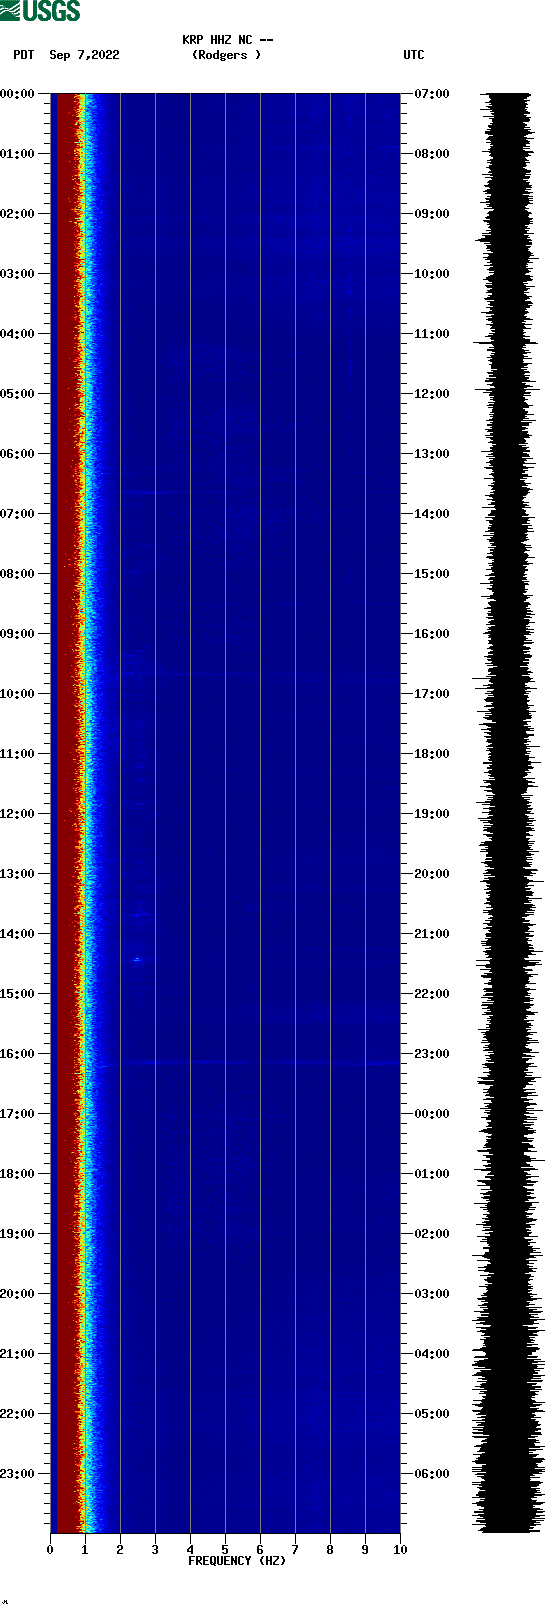Click the '23:00' UTC time label

(432, 1054)
